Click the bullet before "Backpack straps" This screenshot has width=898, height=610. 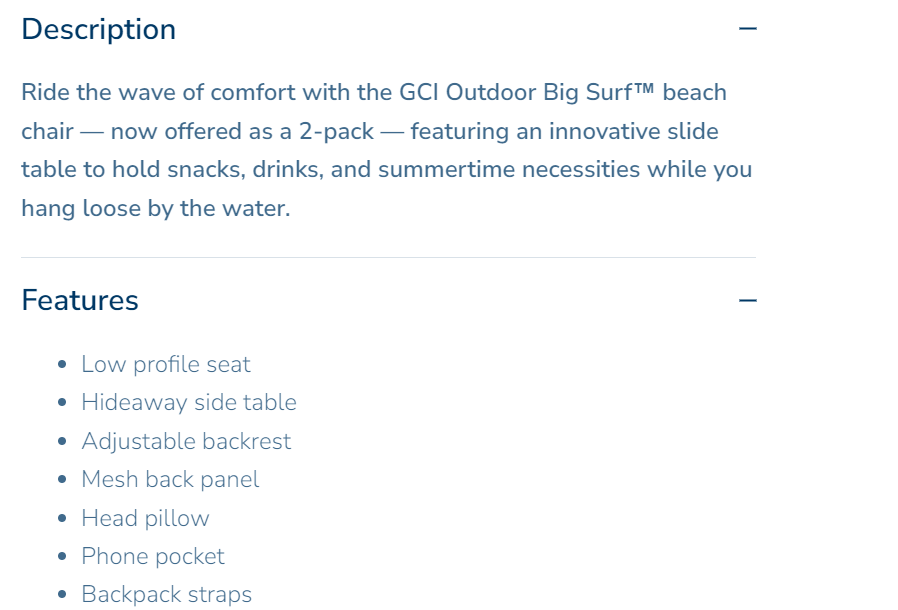click(63, 595)
